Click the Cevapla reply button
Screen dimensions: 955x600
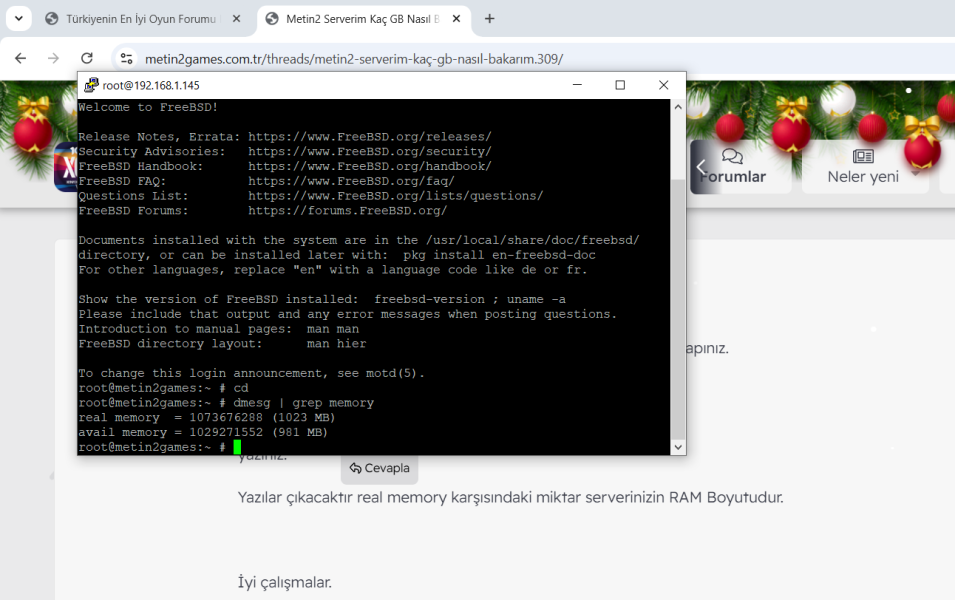[379, 468]
